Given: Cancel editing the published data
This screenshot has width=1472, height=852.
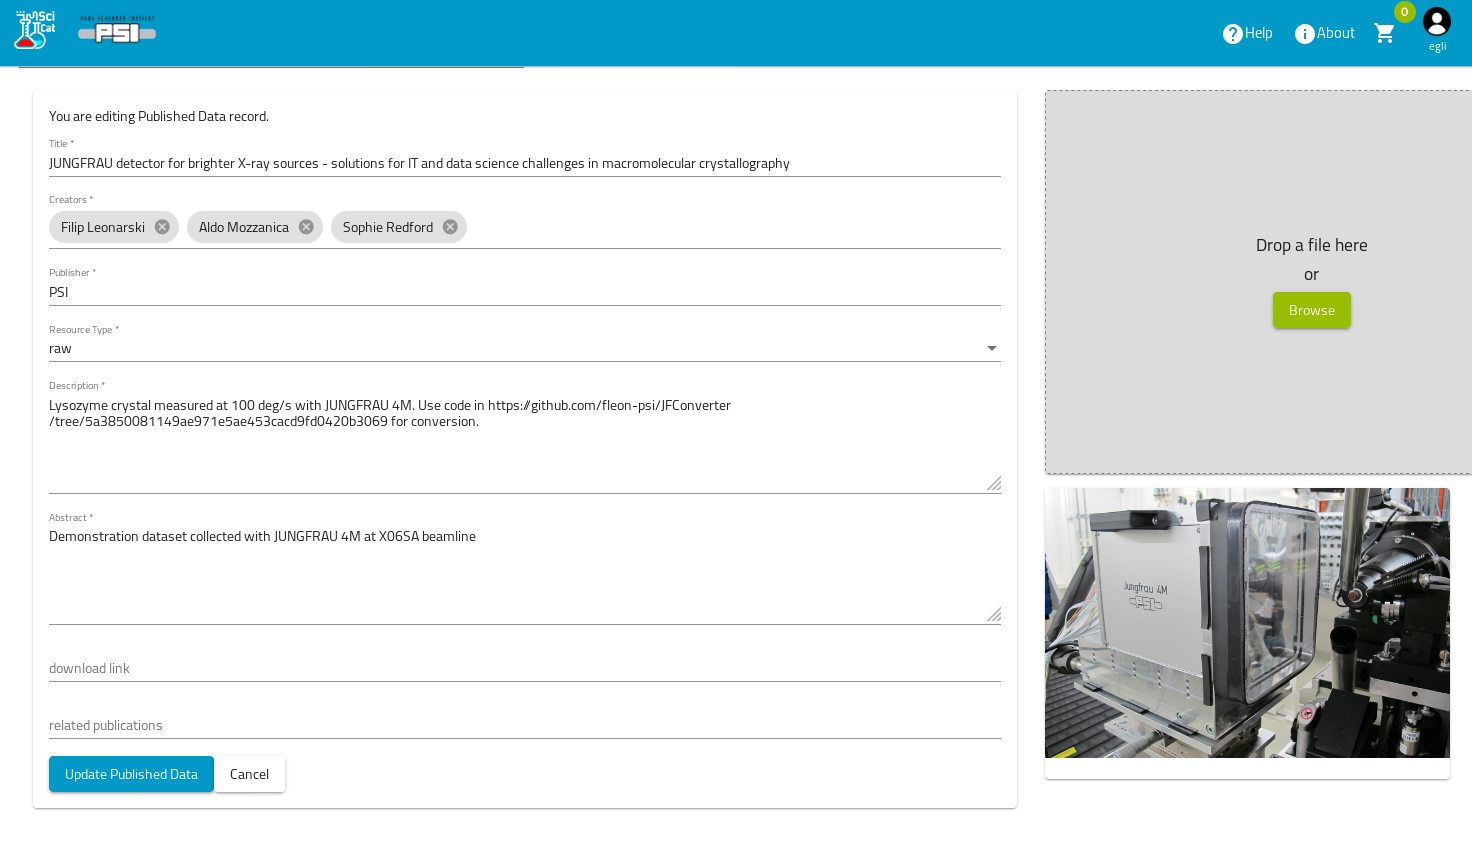Looking at the screenshot, I should coord(249,774).
